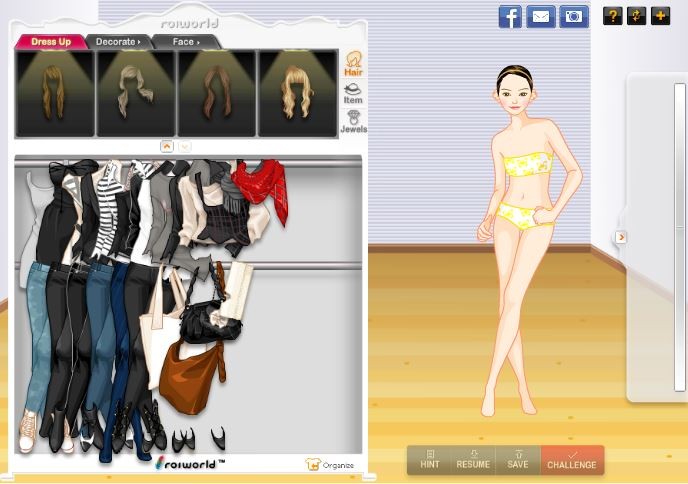
Task: Select the Jewels ring category icon
Action: 353,121
